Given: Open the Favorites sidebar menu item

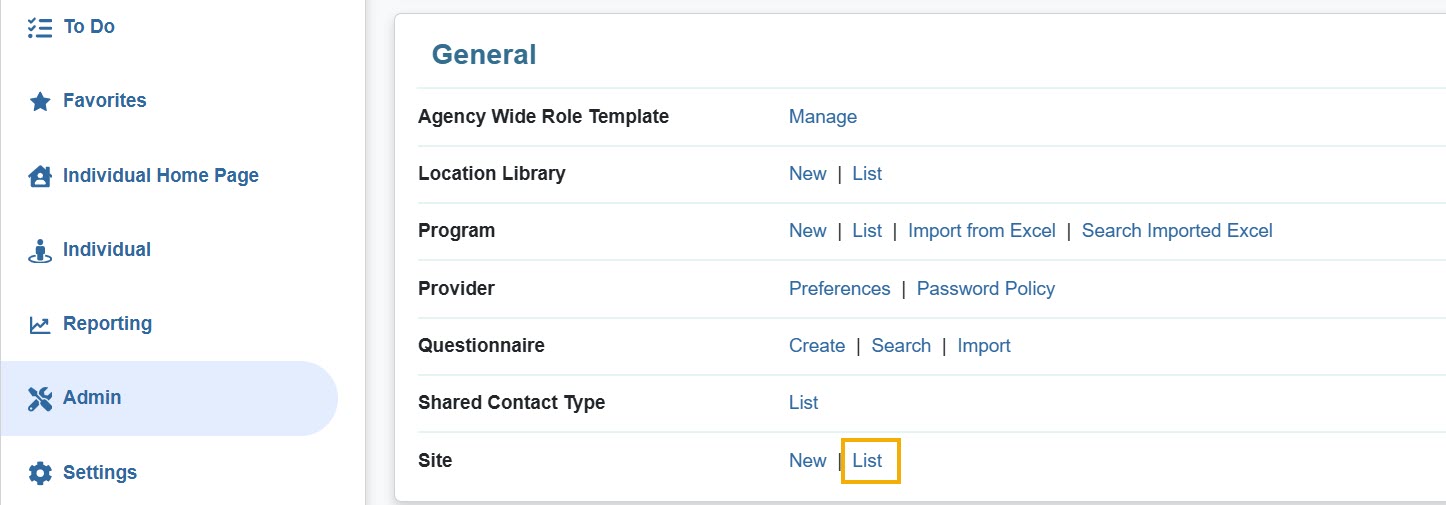Looking at the screenshot, I should coord(104,101).
